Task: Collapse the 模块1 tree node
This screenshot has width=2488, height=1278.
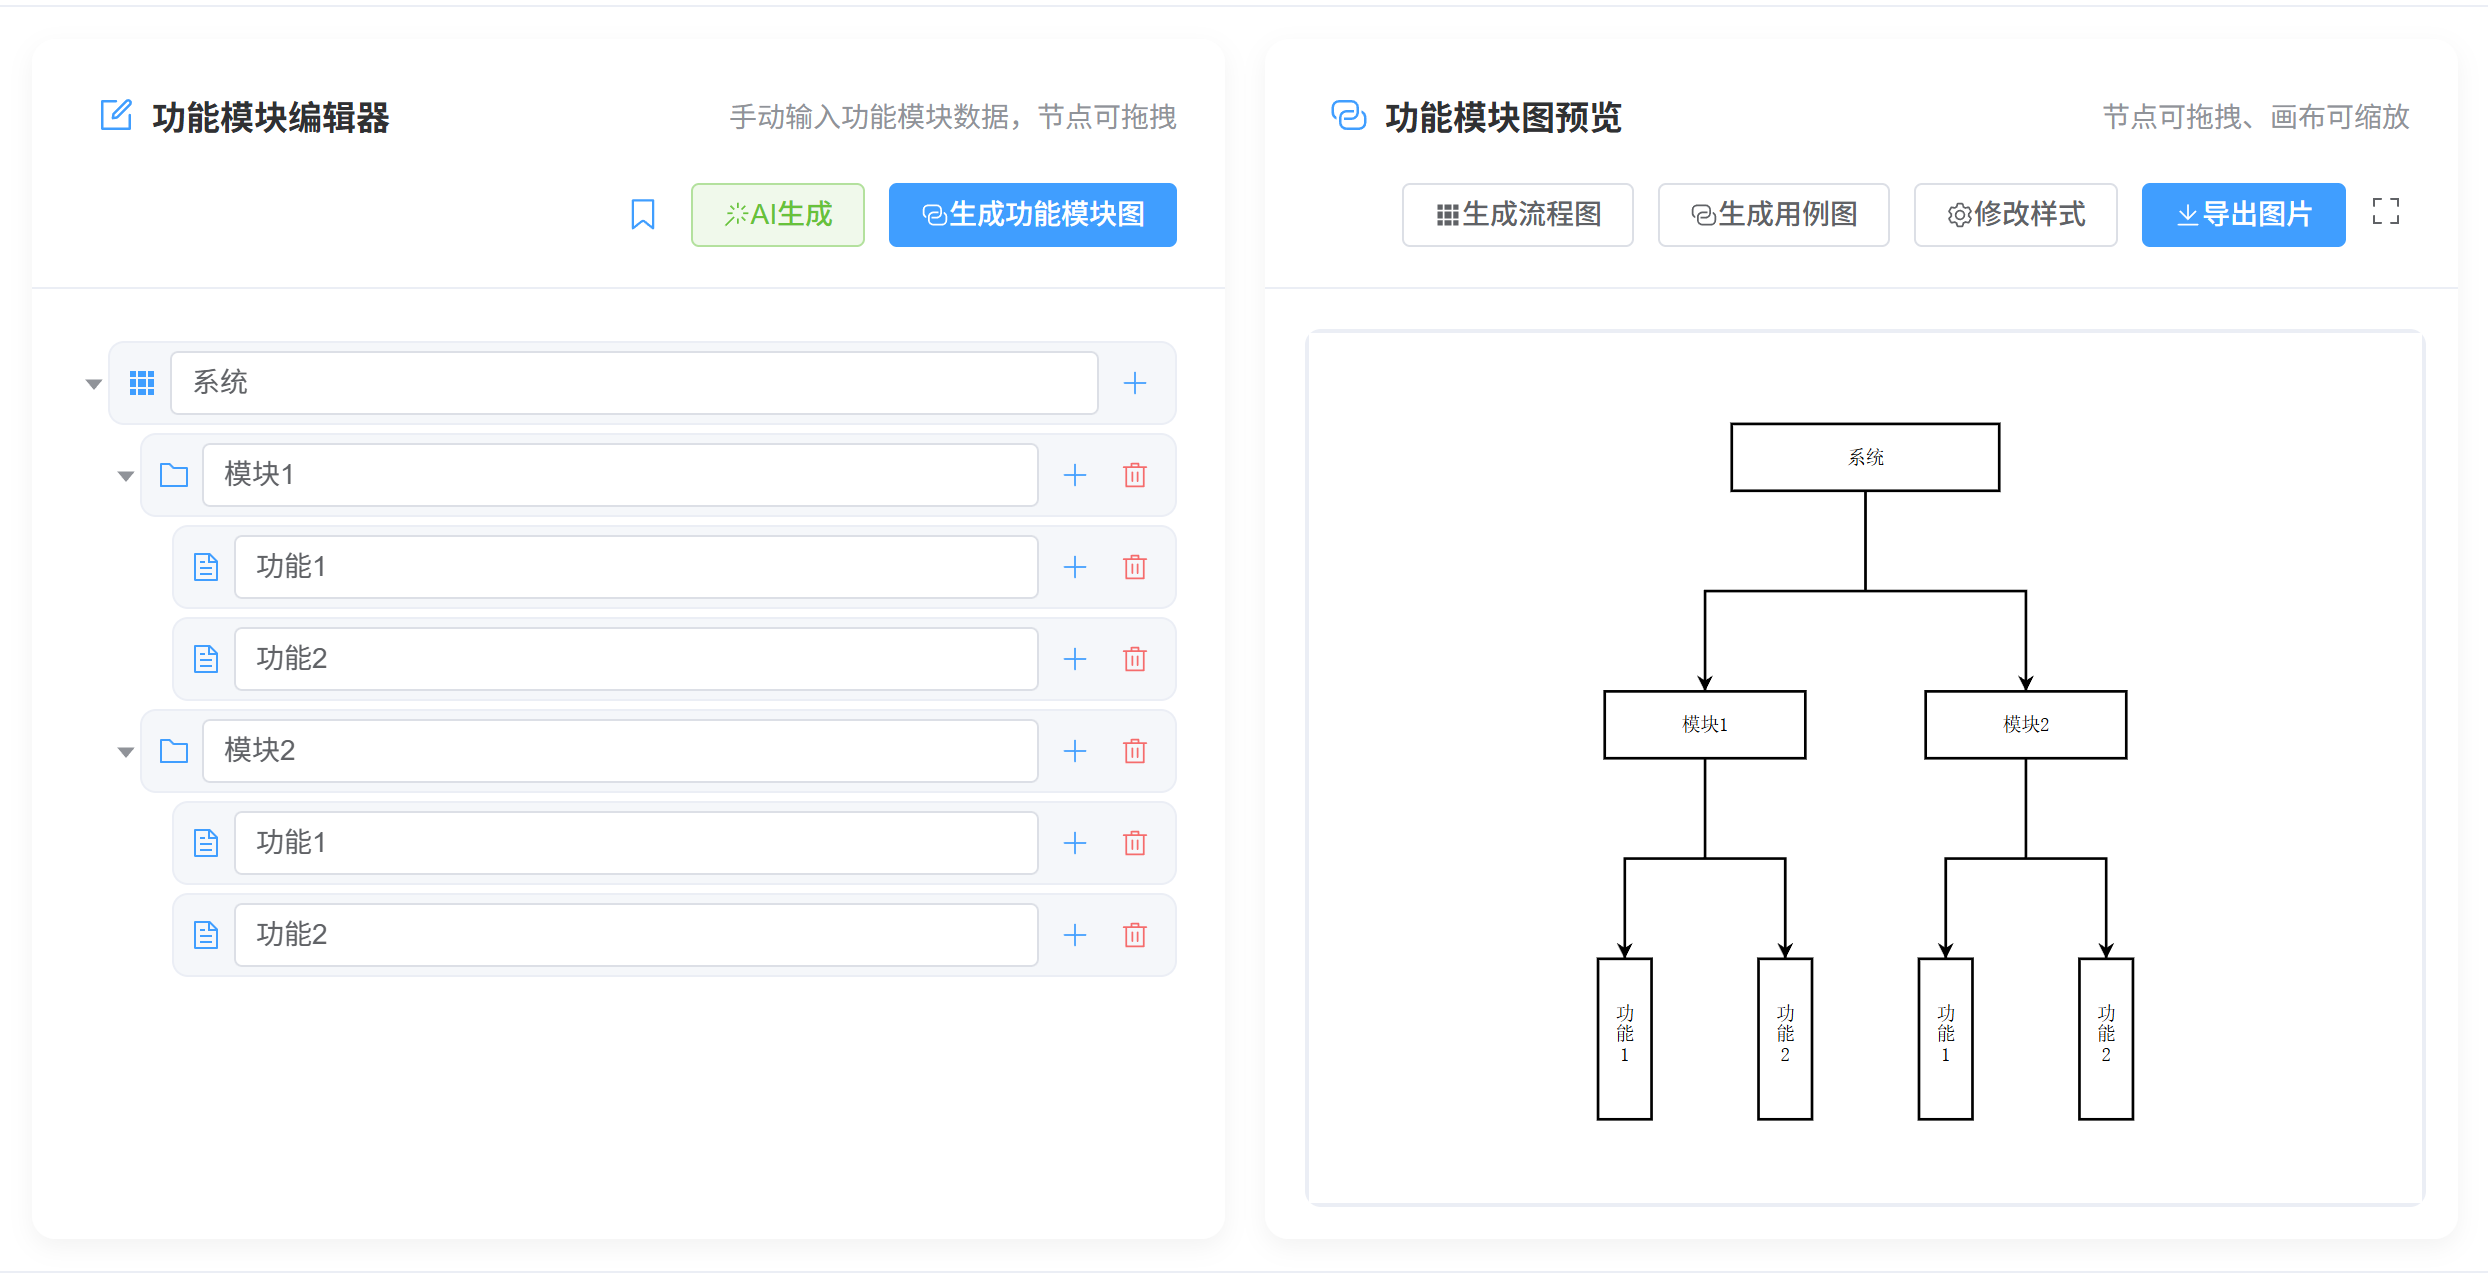Action: (x=125, y=475)
